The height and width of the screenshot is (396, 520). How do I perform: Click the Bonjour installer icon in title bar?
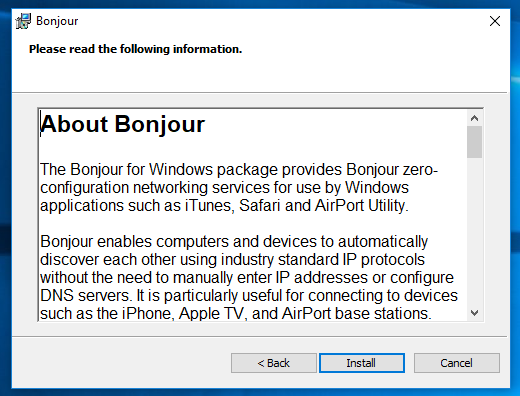coord(23,21)
